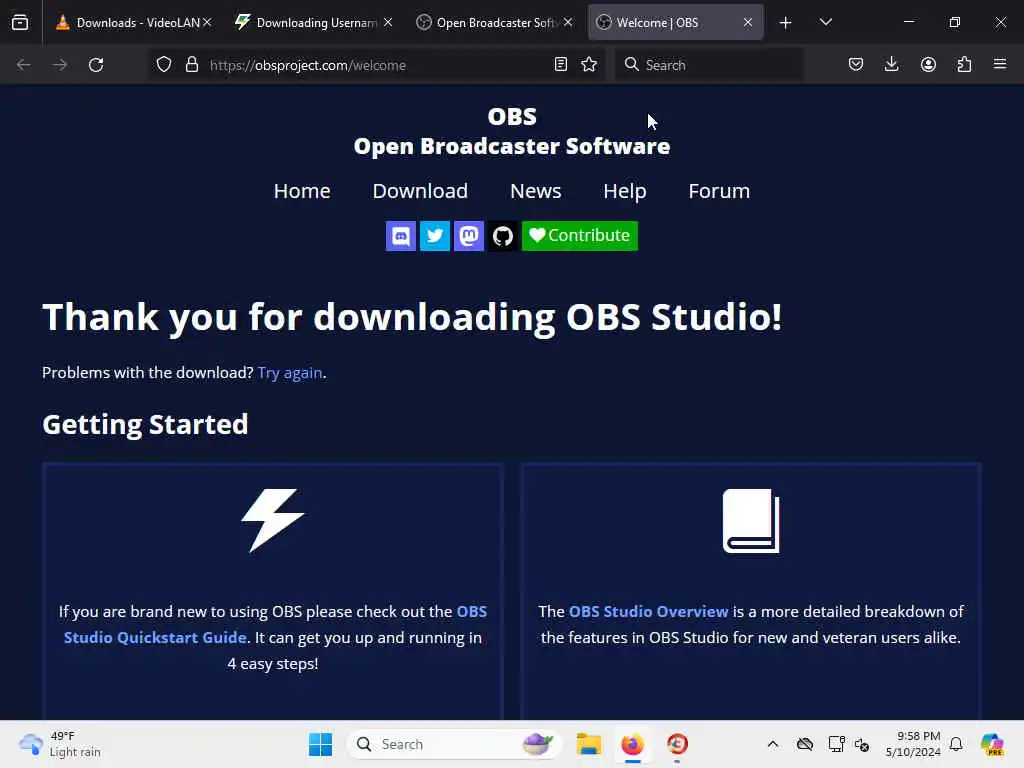Close the Welcome | OBS tab
This screenshot has width=1024, height=768.
point(748,23)
